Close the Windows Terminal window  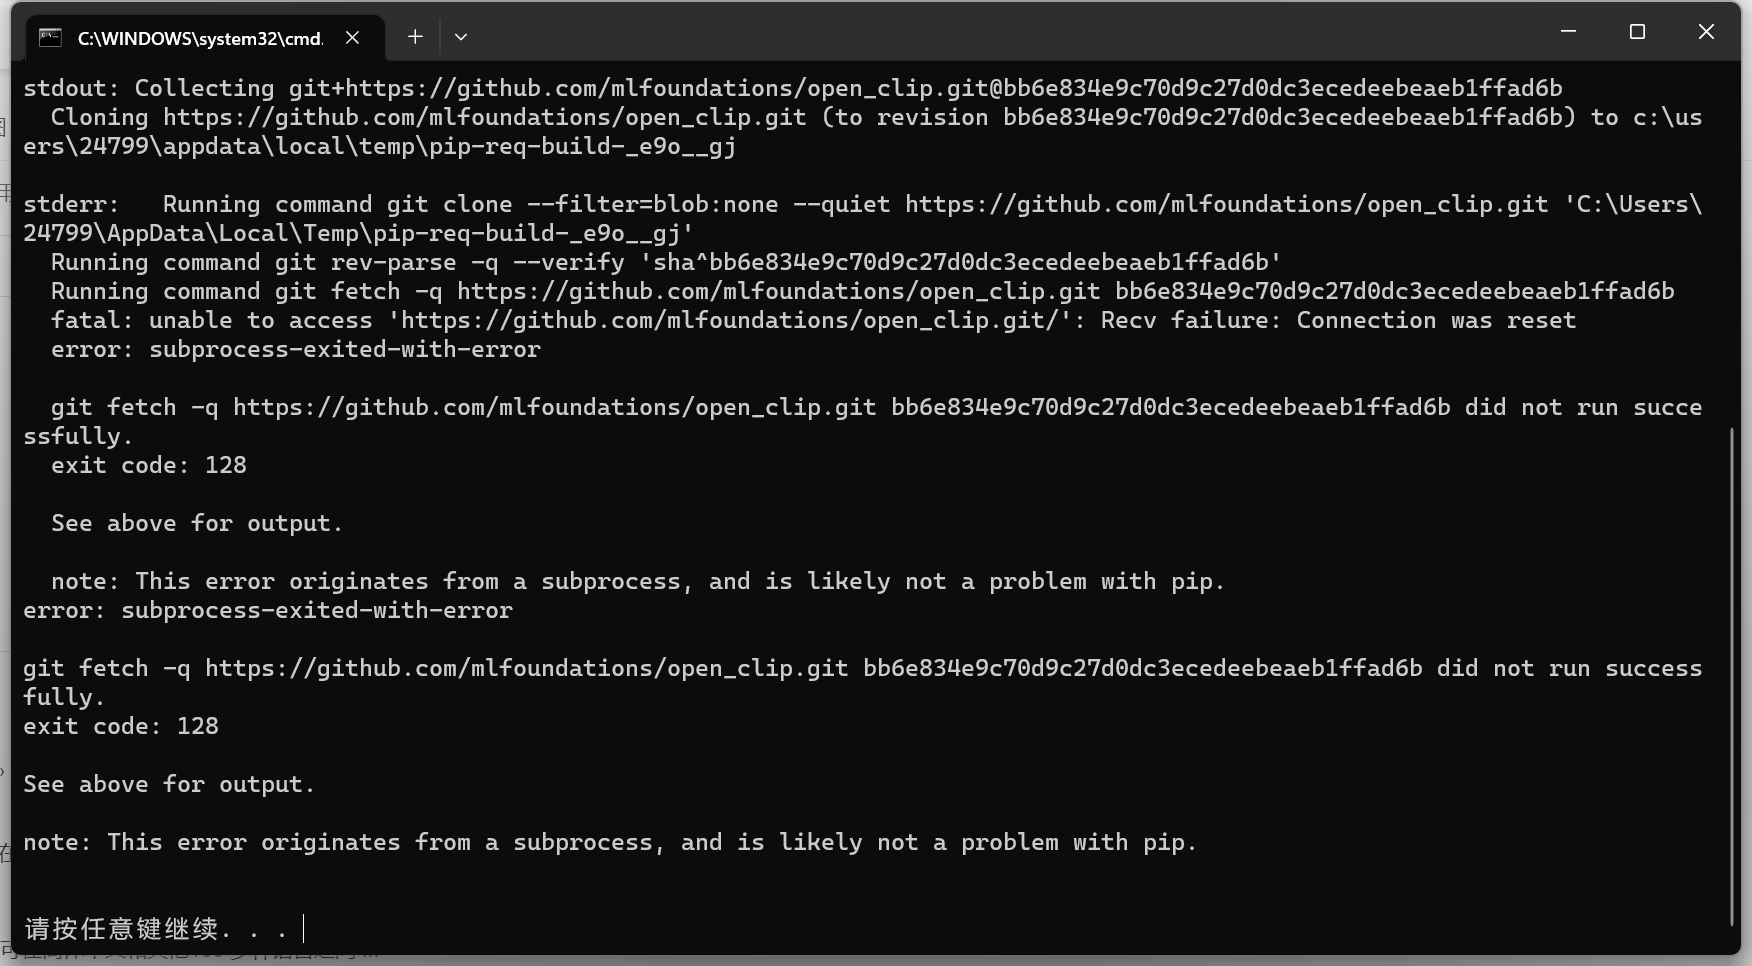pos(1705,31)
